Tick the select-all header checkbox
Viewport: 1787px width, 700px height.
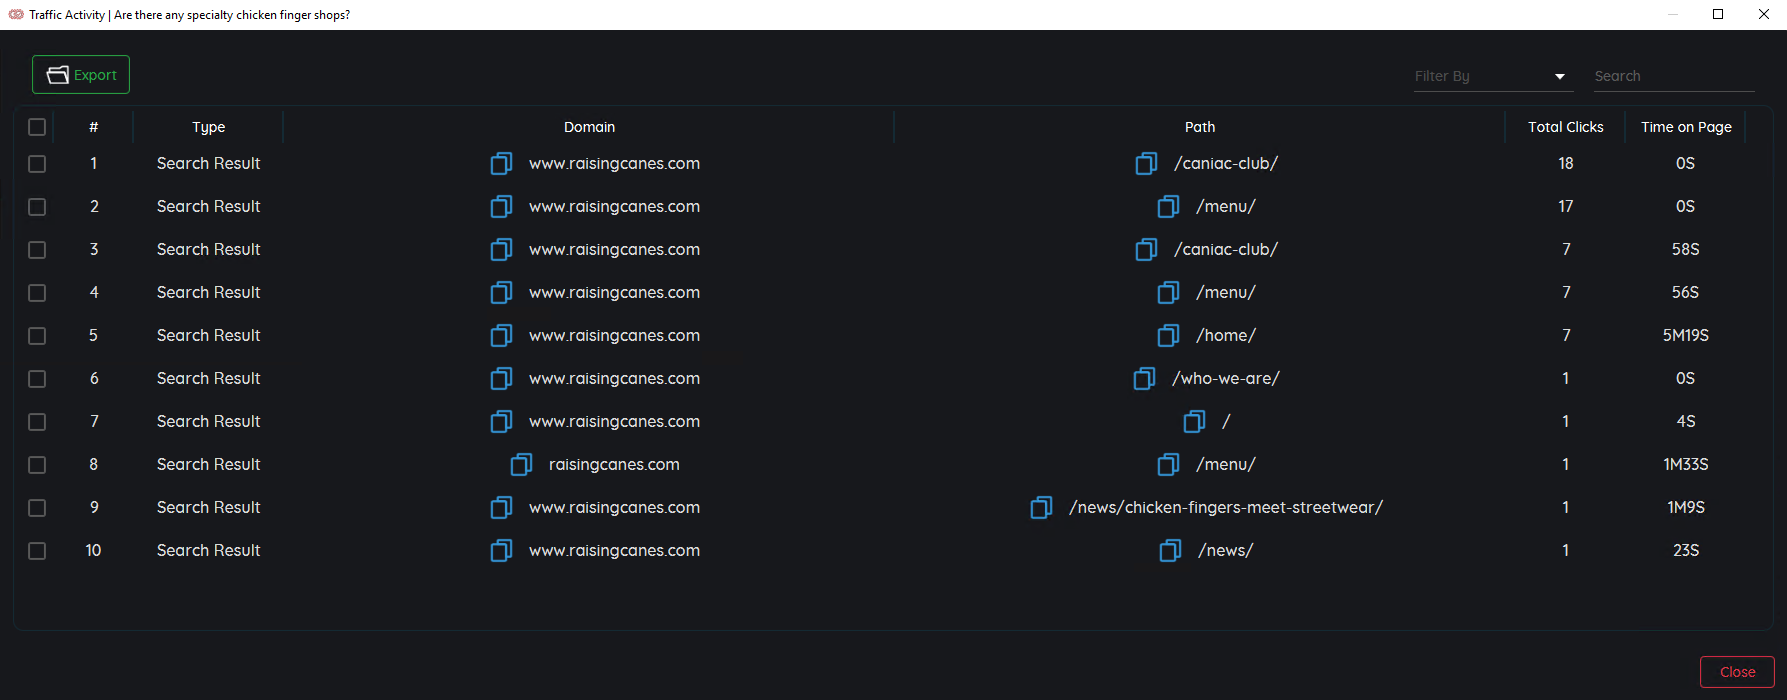[x=37, y=127]
